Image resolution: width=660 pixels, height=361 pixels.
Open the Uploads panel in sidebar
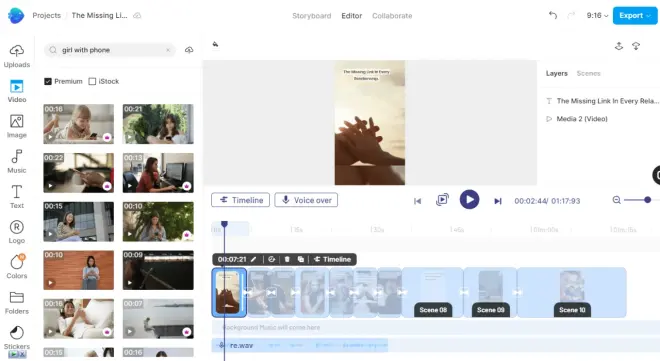(17, 56)
